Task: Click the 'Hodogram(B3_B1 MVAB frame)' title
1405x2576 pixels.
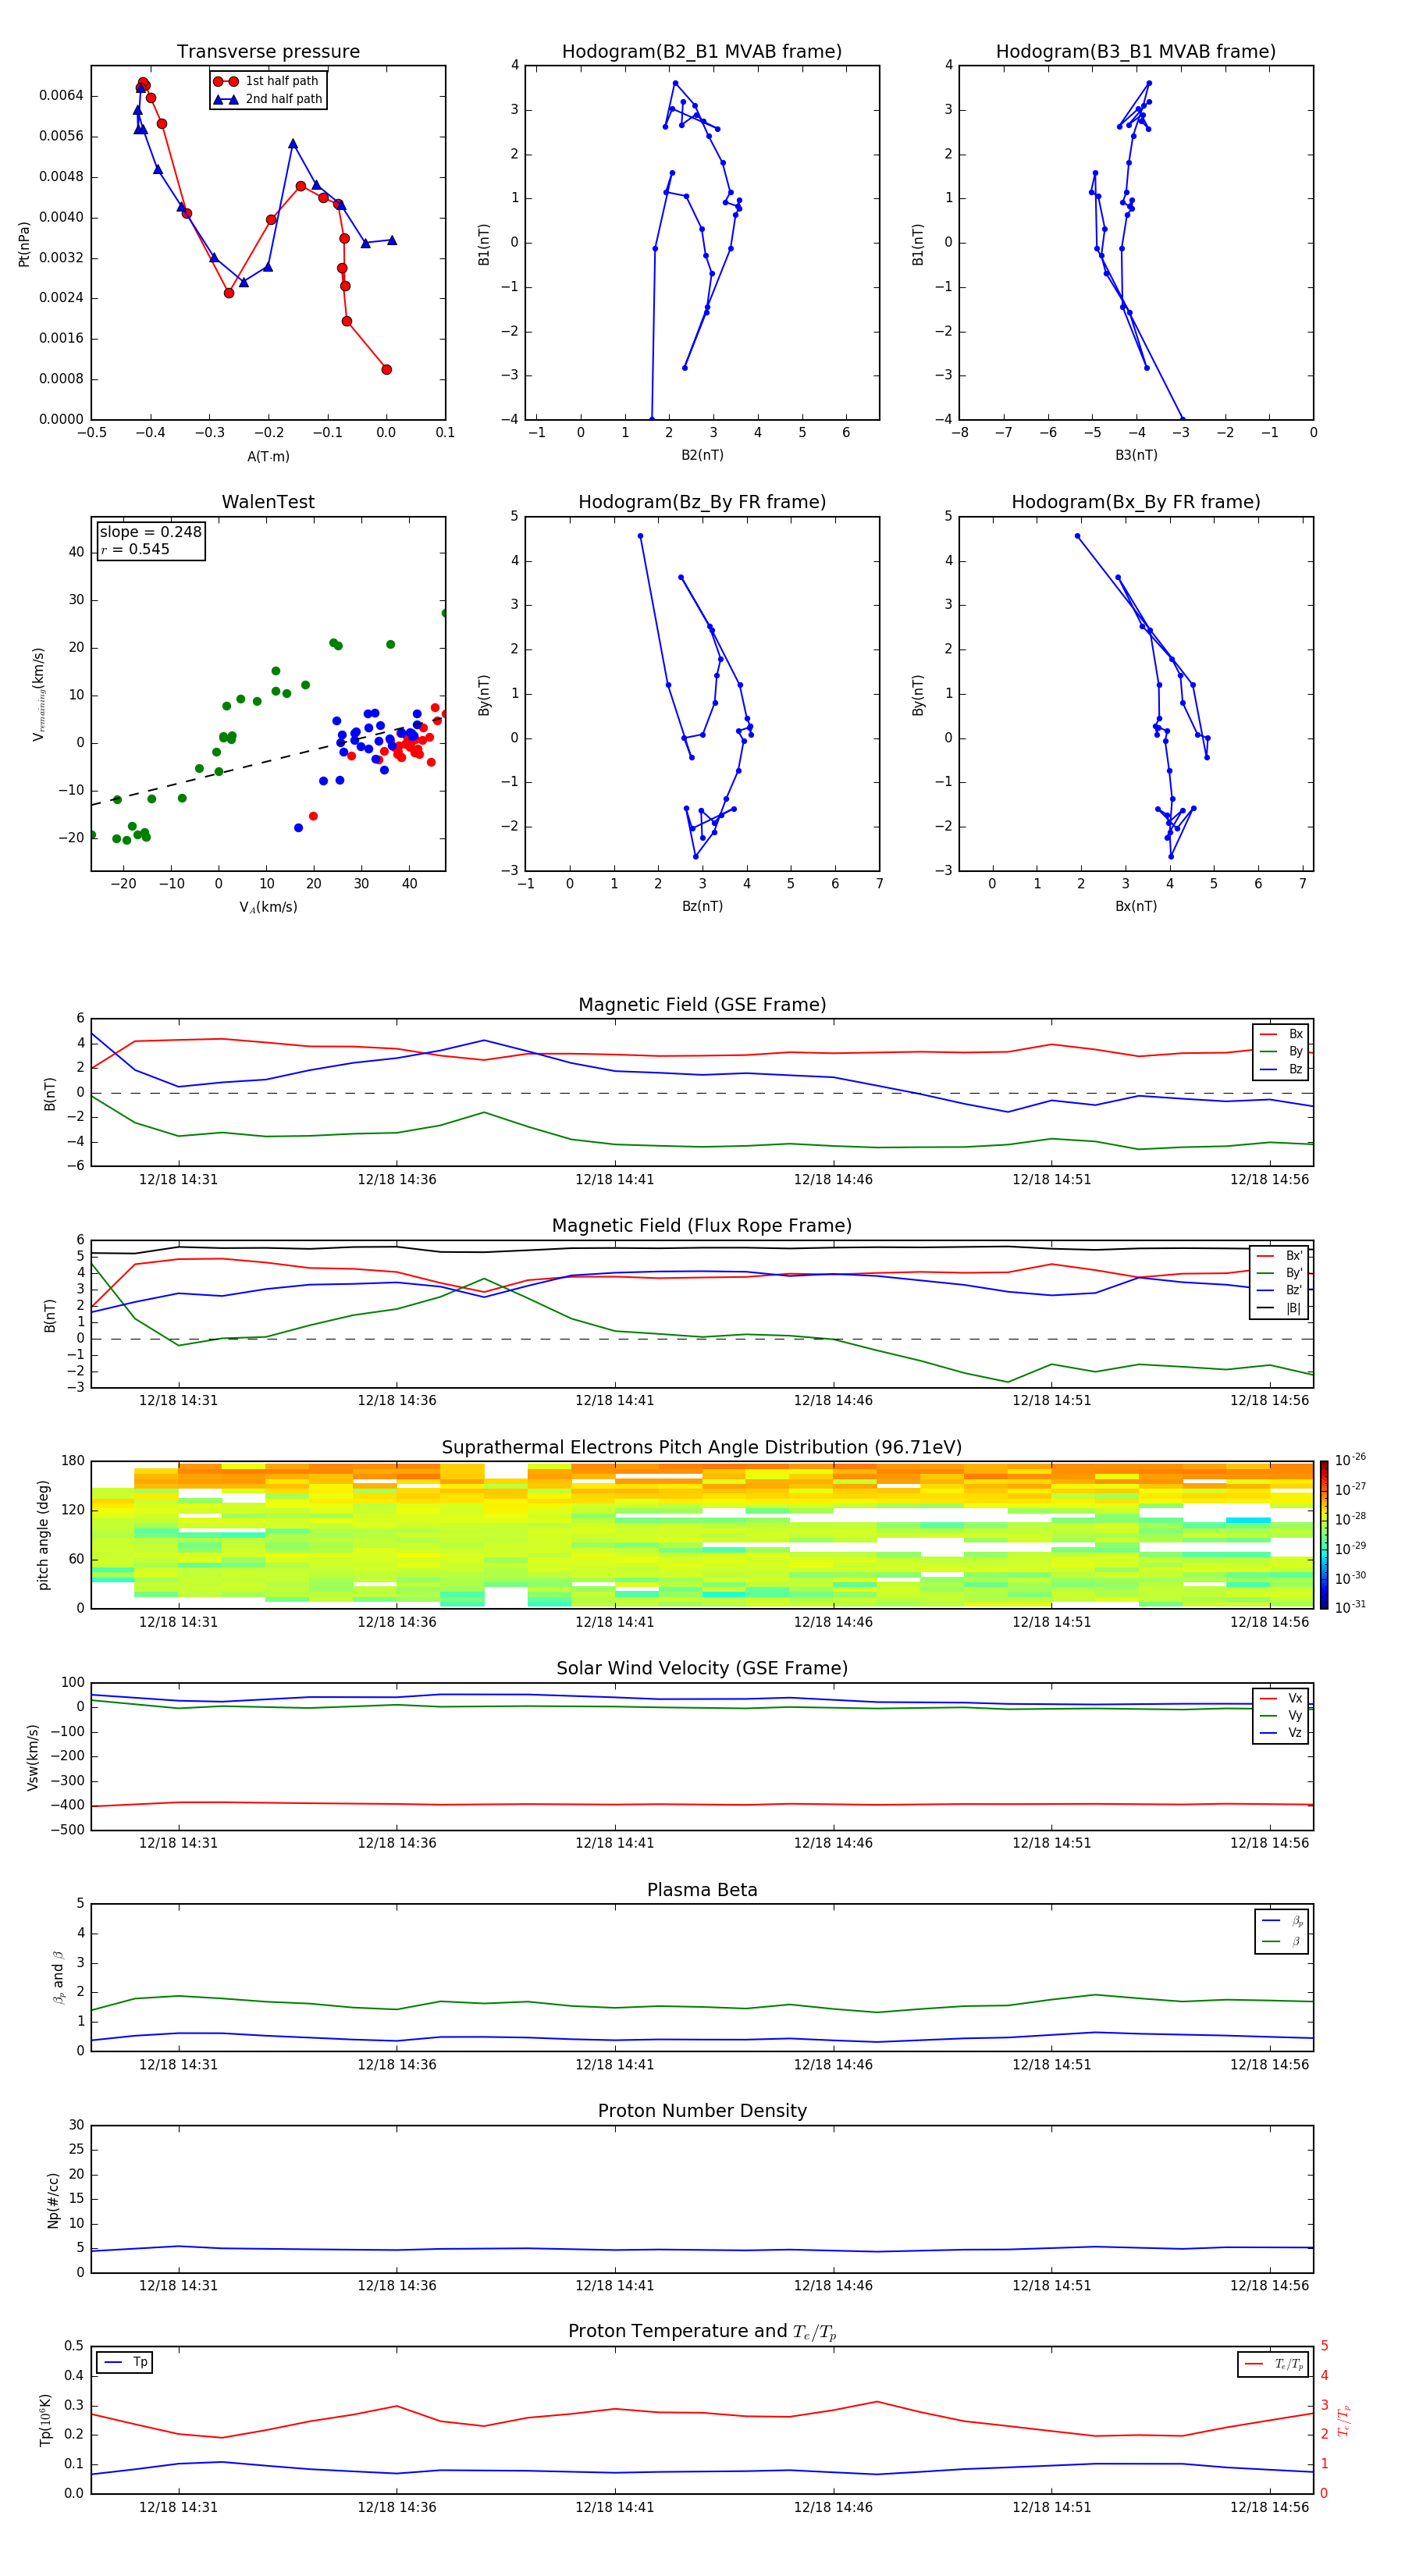Action: (x=1136, y=51)
